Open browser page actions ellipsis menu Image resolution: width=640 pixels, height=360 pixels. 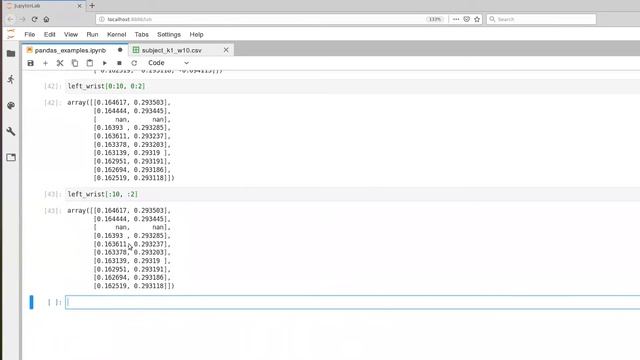[456, 19]
